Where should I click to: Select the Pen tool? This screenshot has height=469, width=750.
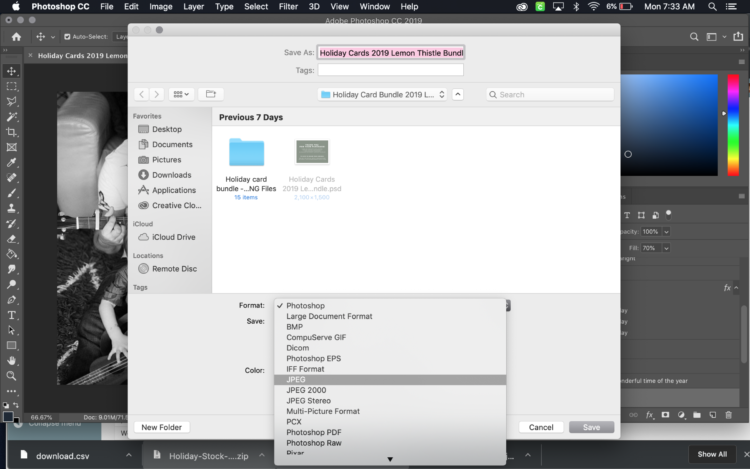[11, 300]
